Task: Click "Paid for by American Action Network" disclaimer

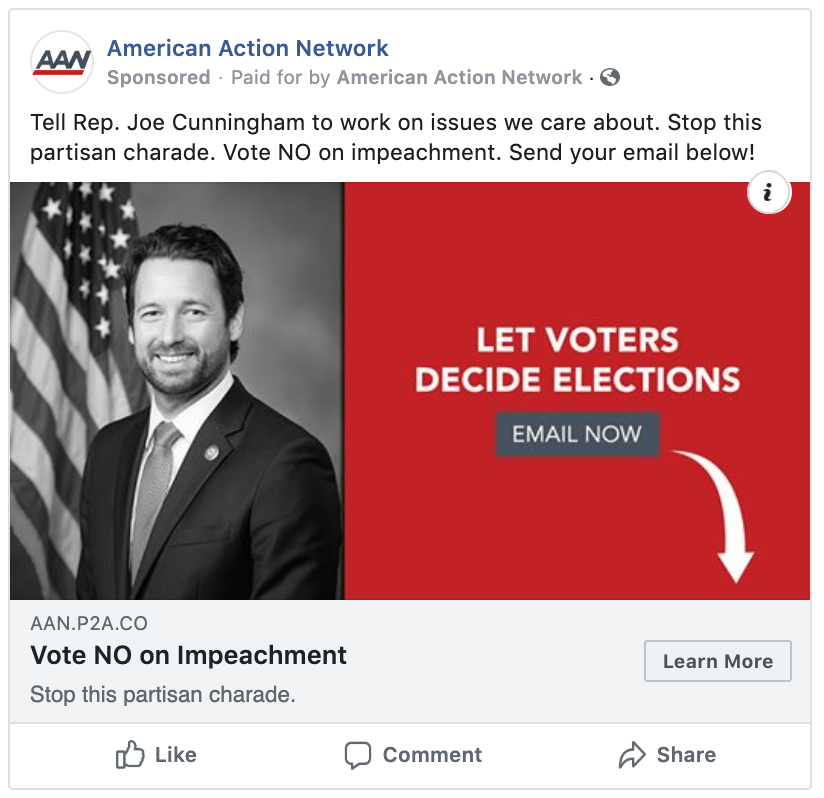Action: click(x=406, y=78)
